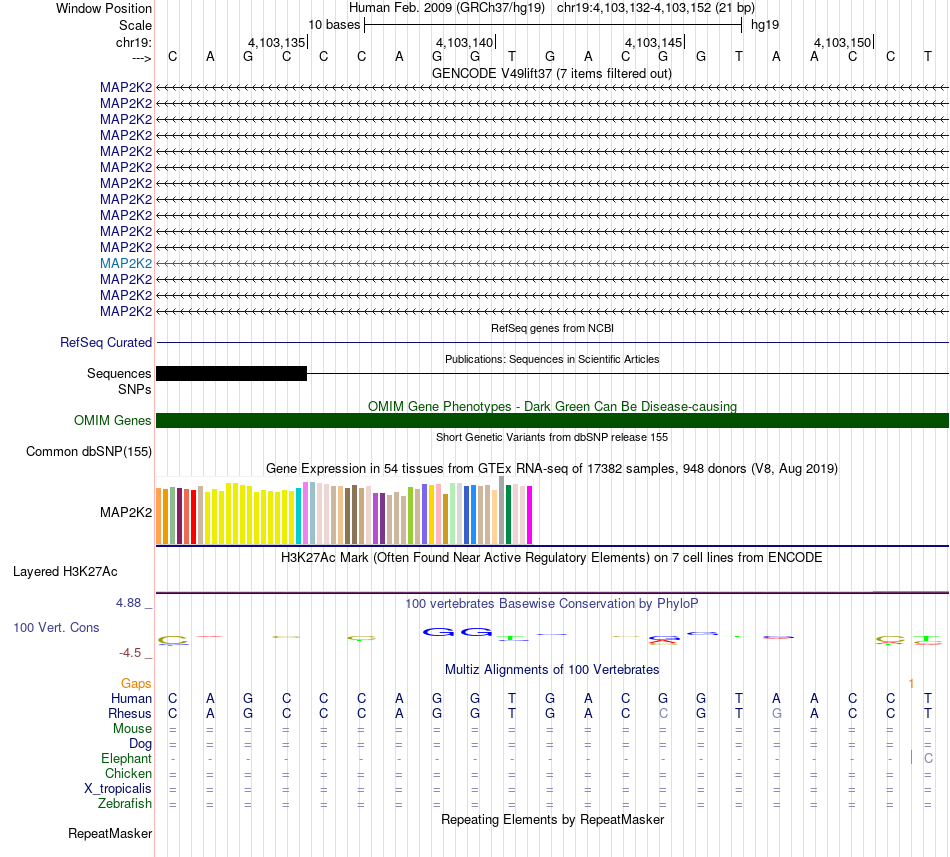Click the RefSeq genes from NCBI title

tap(552, 328)
